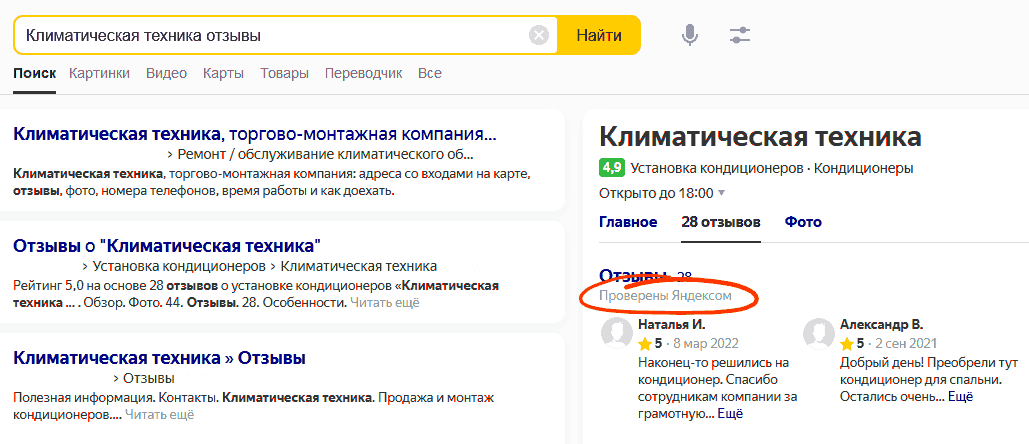Open search filter settings sliders icon
1029x444 pixels.
pyautogui.click(x=740, y=35)
